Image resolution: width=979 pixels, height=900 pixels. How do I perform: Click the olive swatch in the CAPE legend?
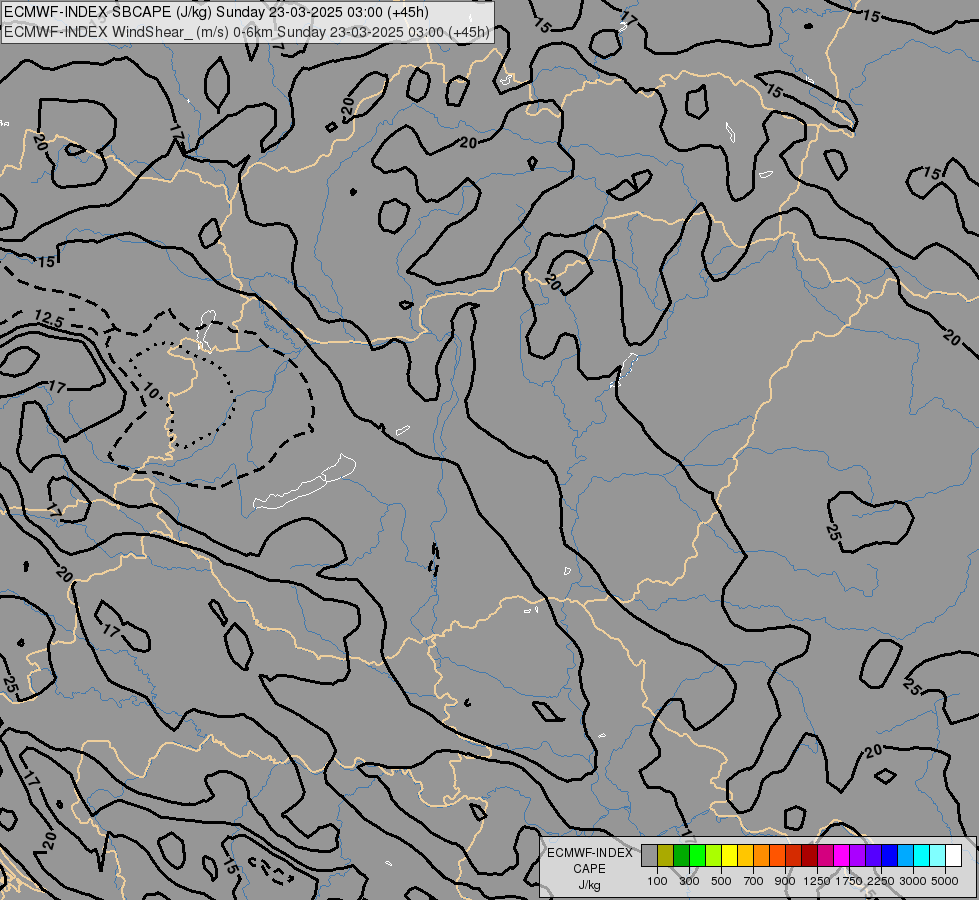pyautogui.click(x=666, y=855)
